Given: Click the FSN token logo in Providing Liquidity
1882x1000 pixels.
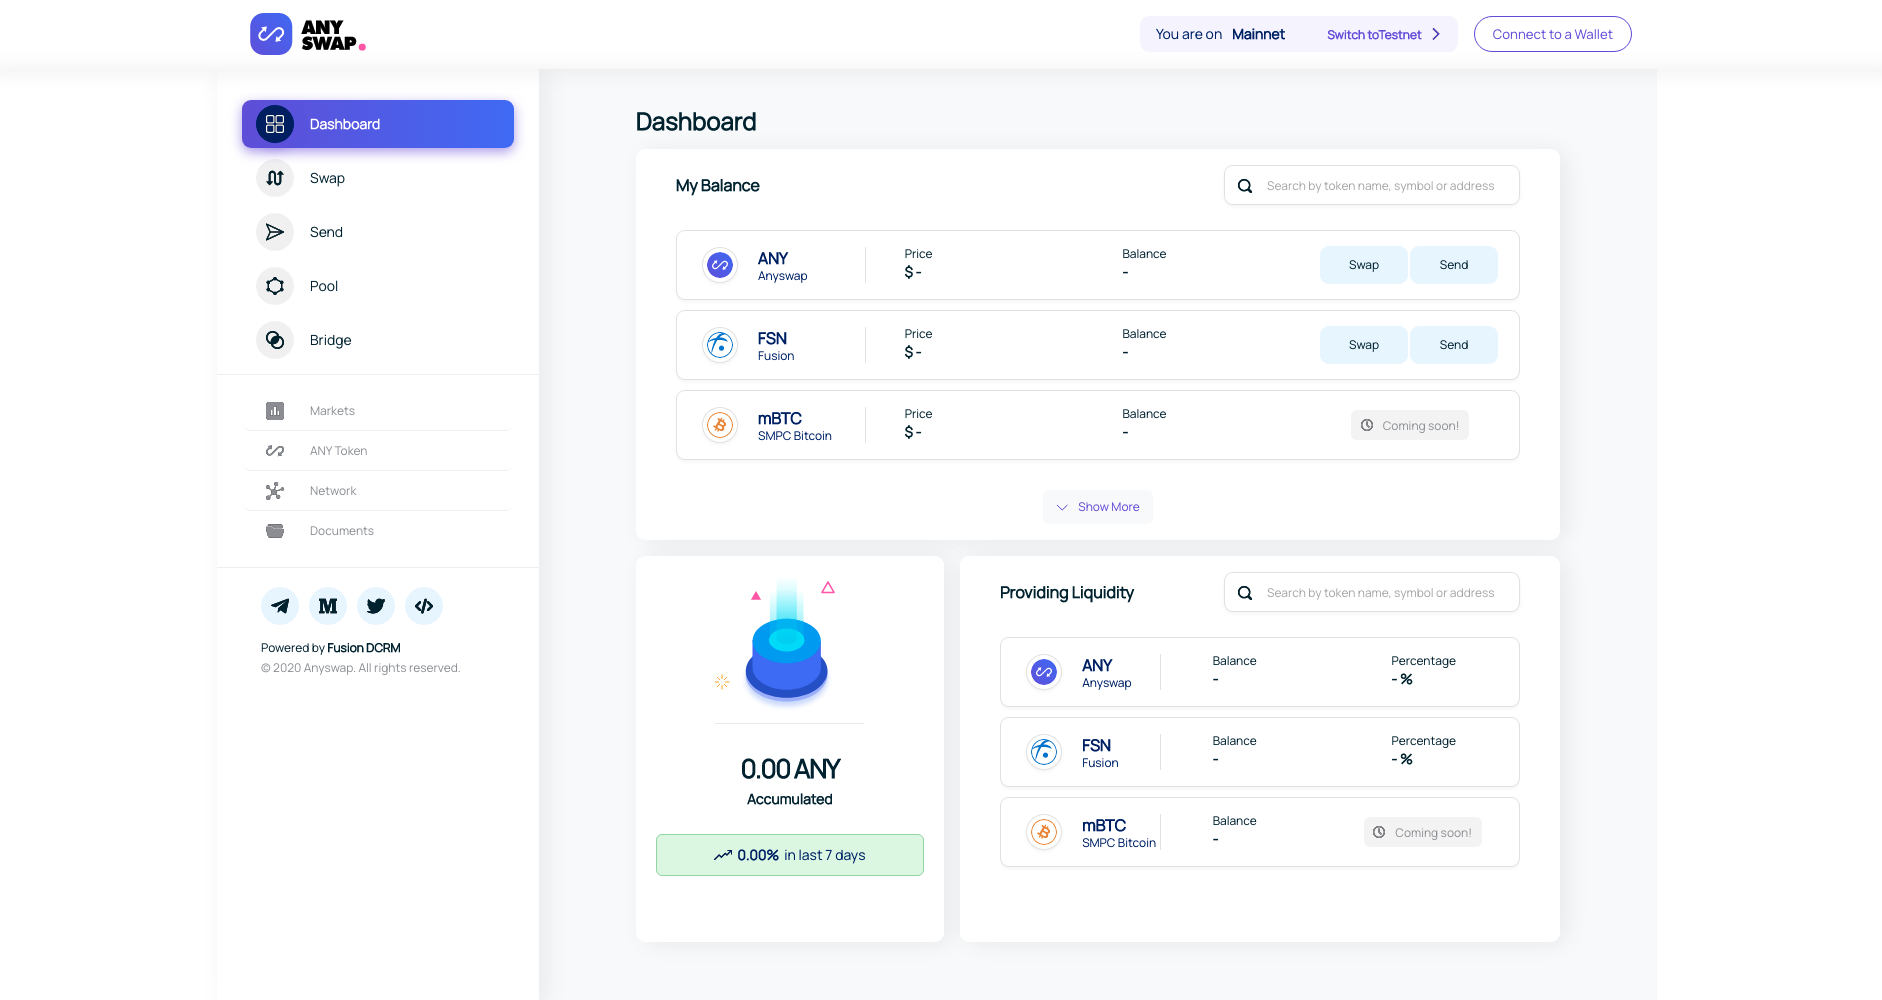Looking at the screenshot, I should 1044,752.
